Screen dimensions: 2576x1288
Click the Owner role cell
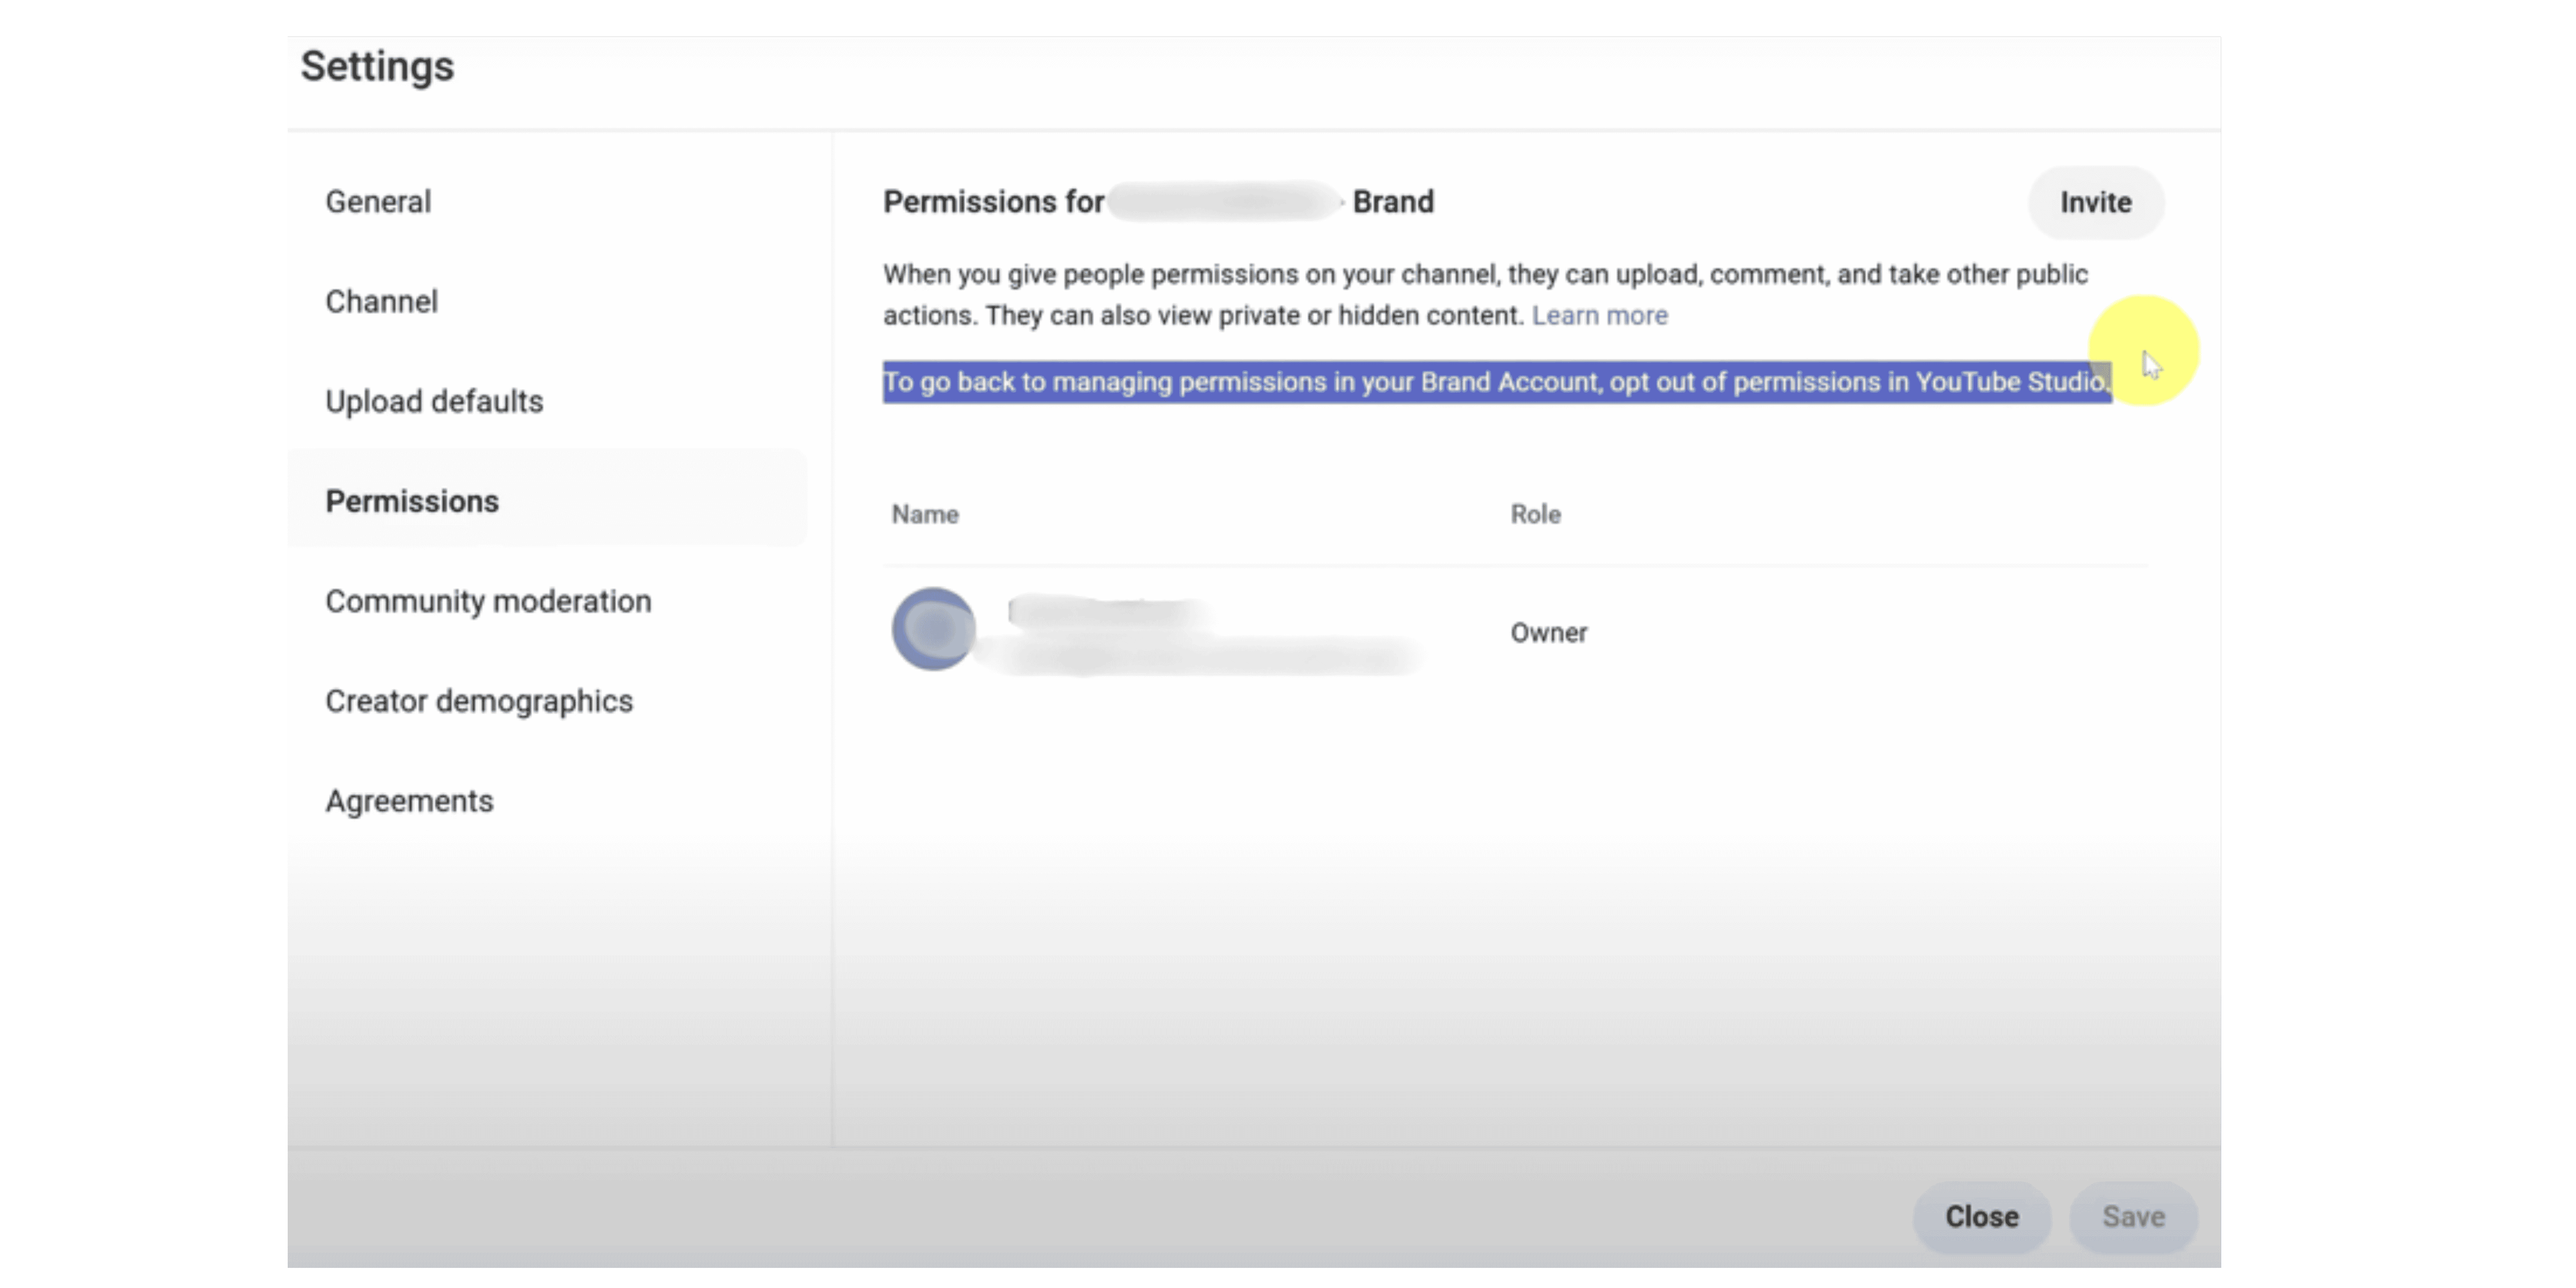coord(1548,632)
